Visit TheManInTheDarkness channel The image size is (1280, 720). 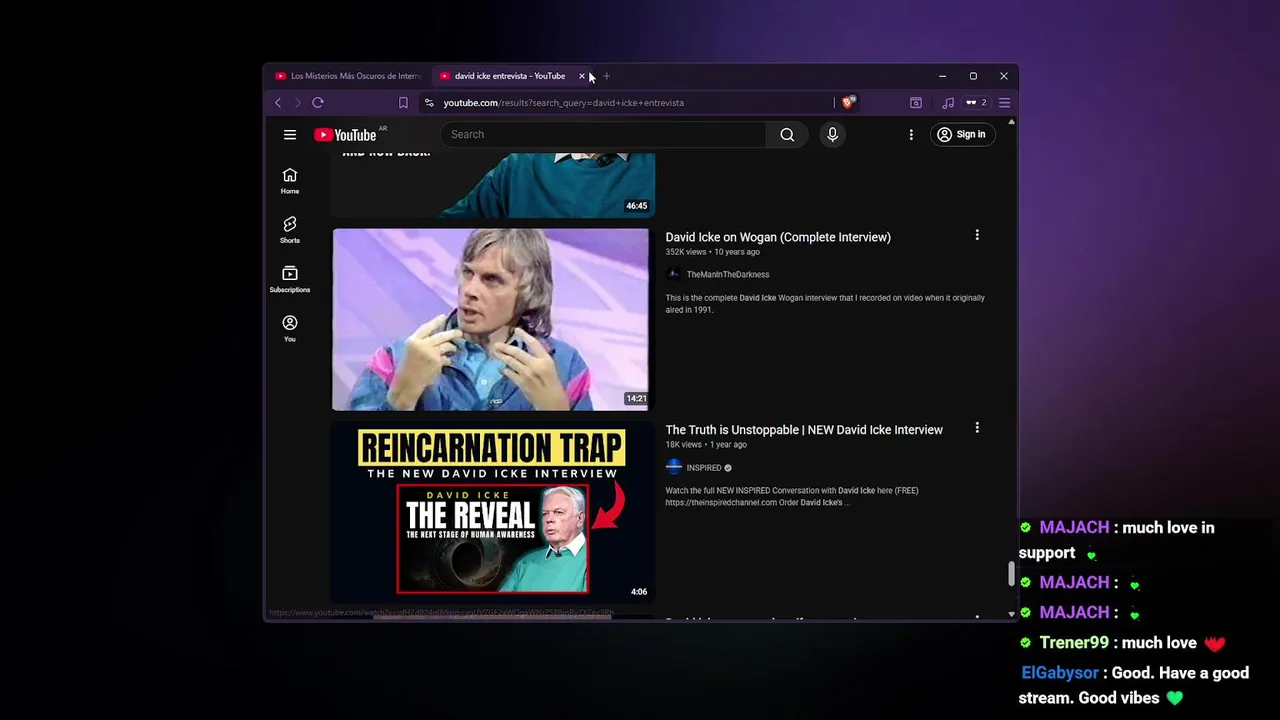[728, 275]
